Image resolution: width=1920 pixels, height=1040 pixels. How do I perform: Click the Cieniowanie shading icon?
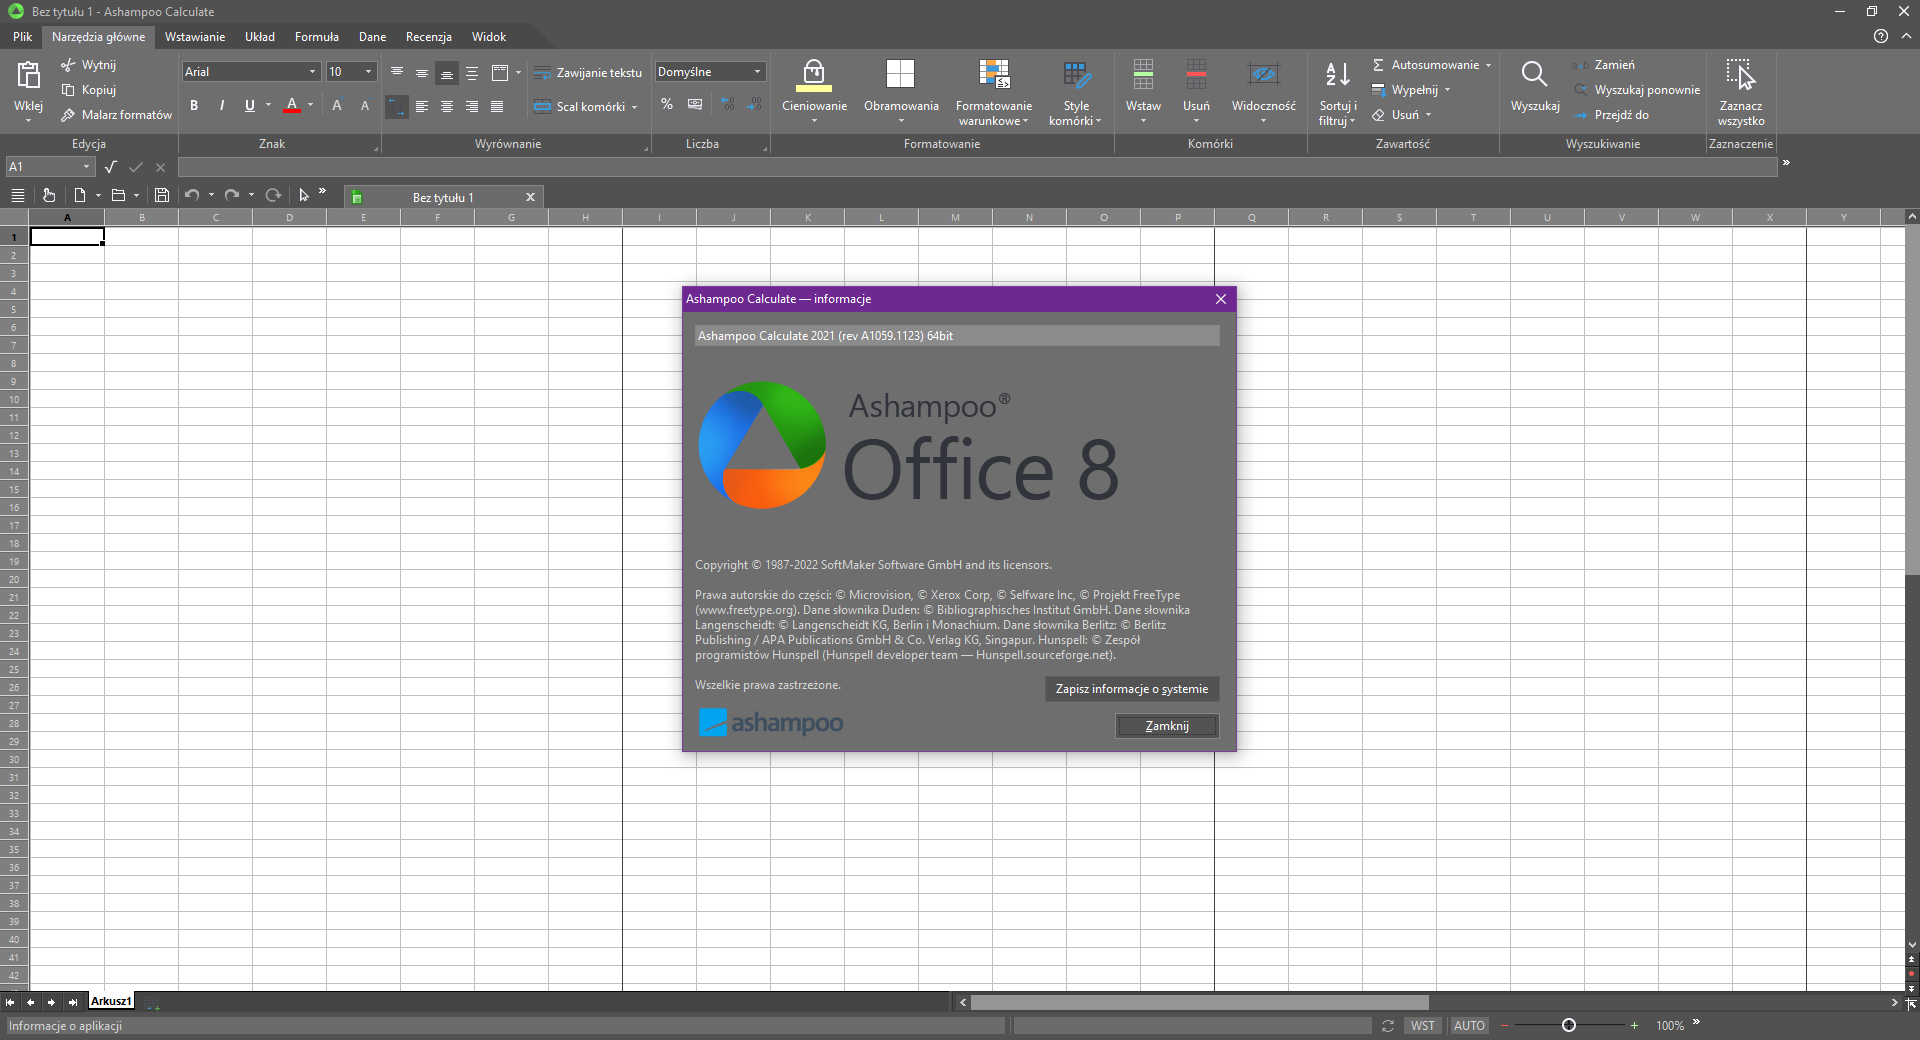pos(814,76)
